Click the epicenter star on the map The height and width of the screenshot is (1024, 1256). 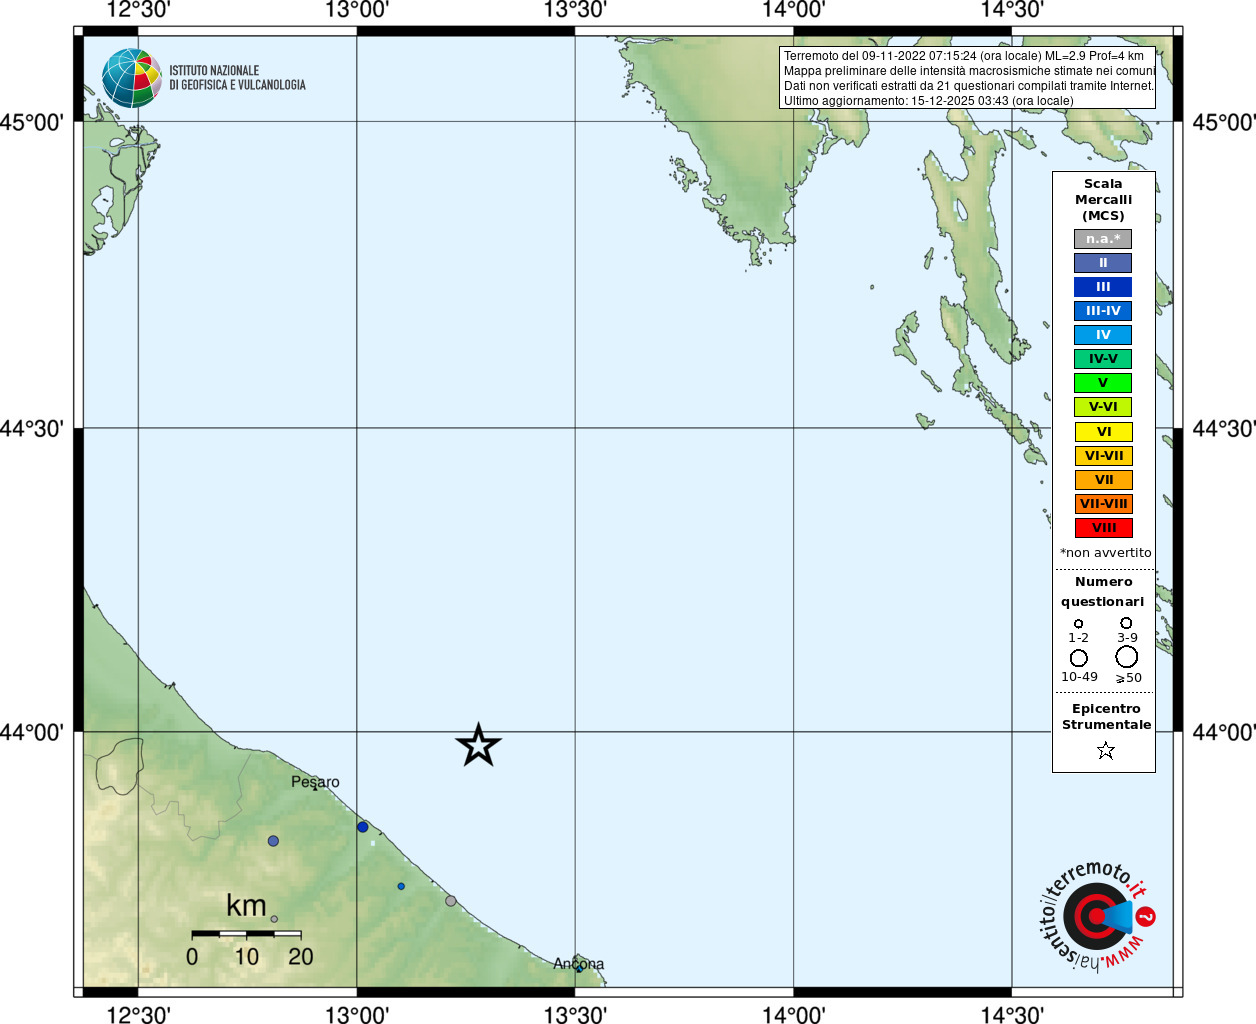(478, 745)
